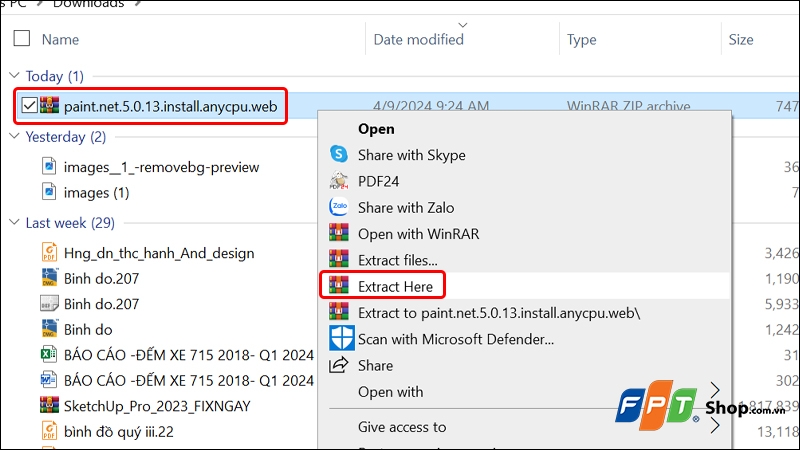
Task: Click the Skype icon in context menu
Action: (x=339, y=154)
